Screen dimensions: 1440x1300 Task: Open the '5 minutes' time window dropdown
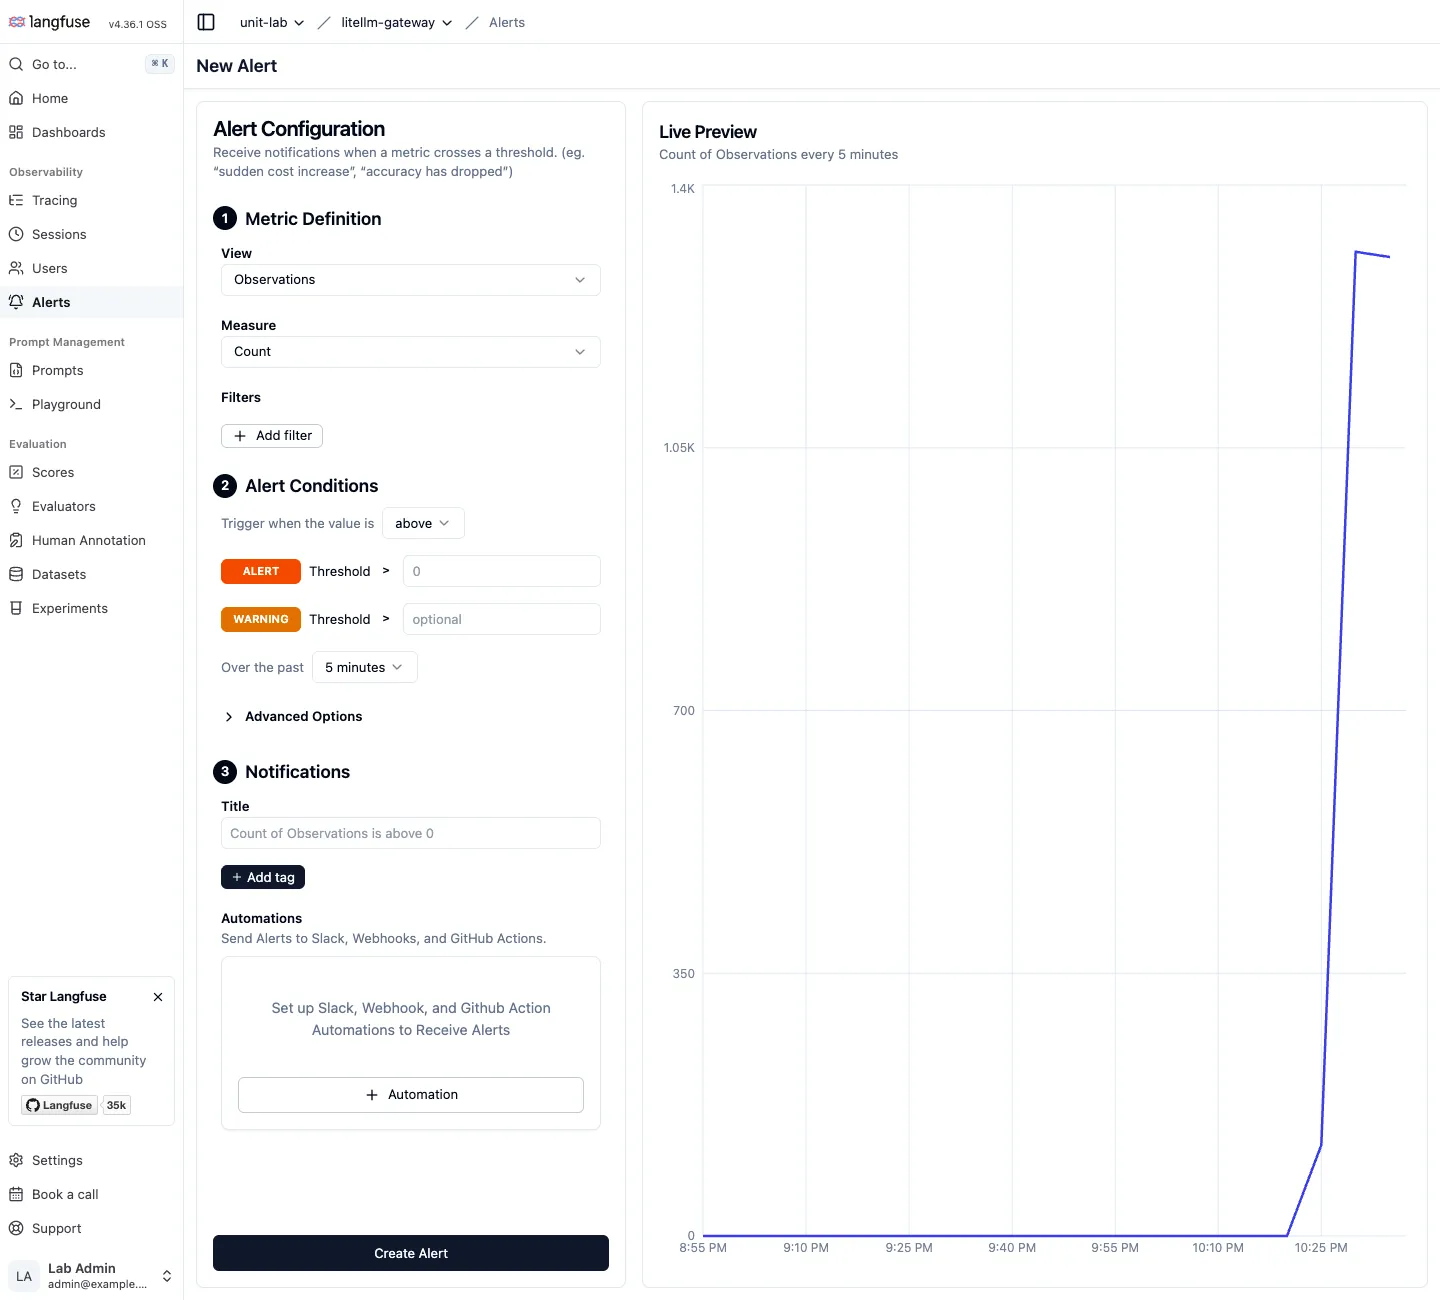[365, 667]
